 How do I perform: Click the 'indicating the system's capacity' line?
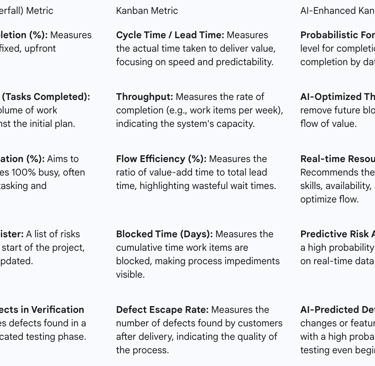pos(185,124)
